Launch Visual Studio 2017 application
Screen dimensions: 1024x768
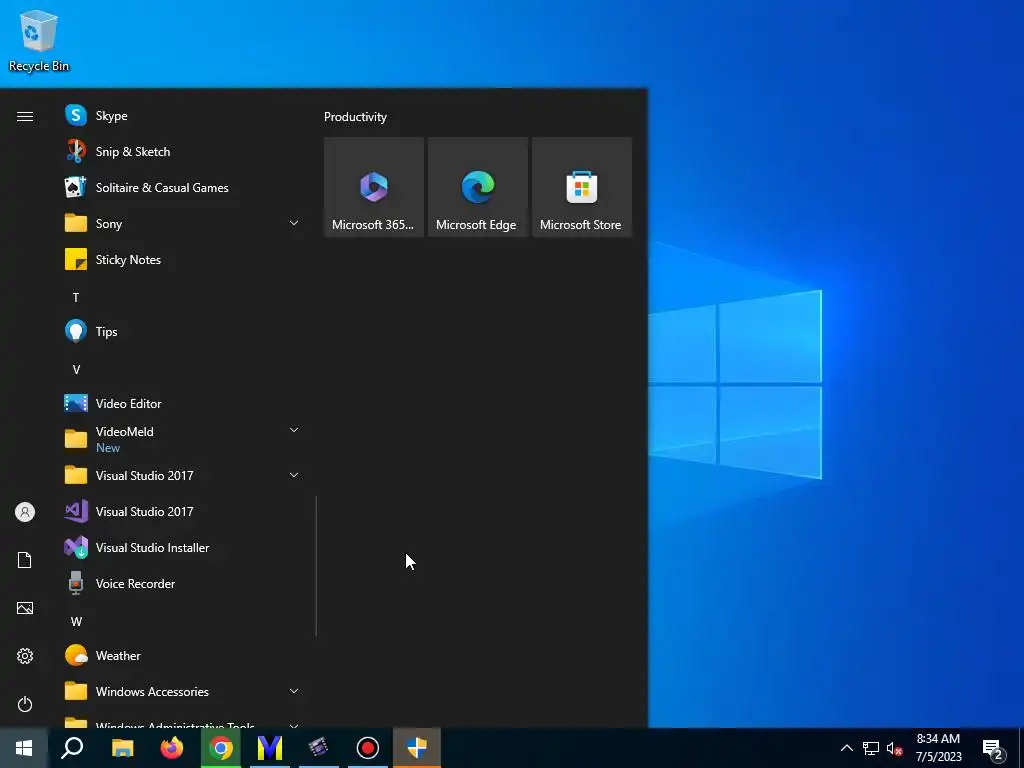(x=182, y=511)
